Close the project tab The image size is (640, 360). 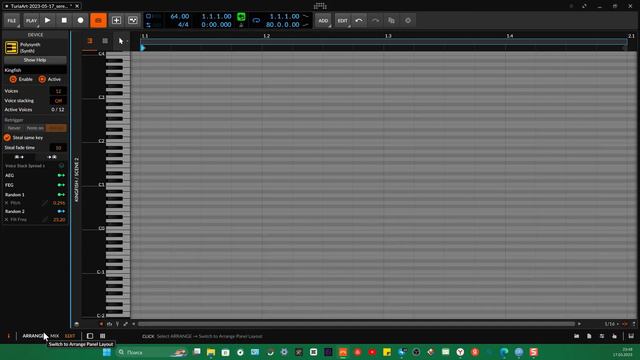[x=77, y=6]
